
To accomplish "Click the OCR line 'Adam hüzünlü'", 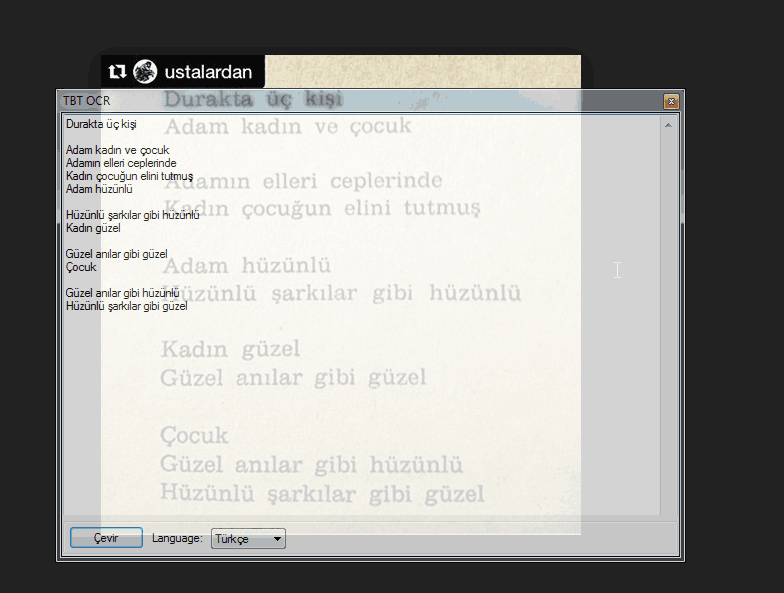I will (99, 189).
